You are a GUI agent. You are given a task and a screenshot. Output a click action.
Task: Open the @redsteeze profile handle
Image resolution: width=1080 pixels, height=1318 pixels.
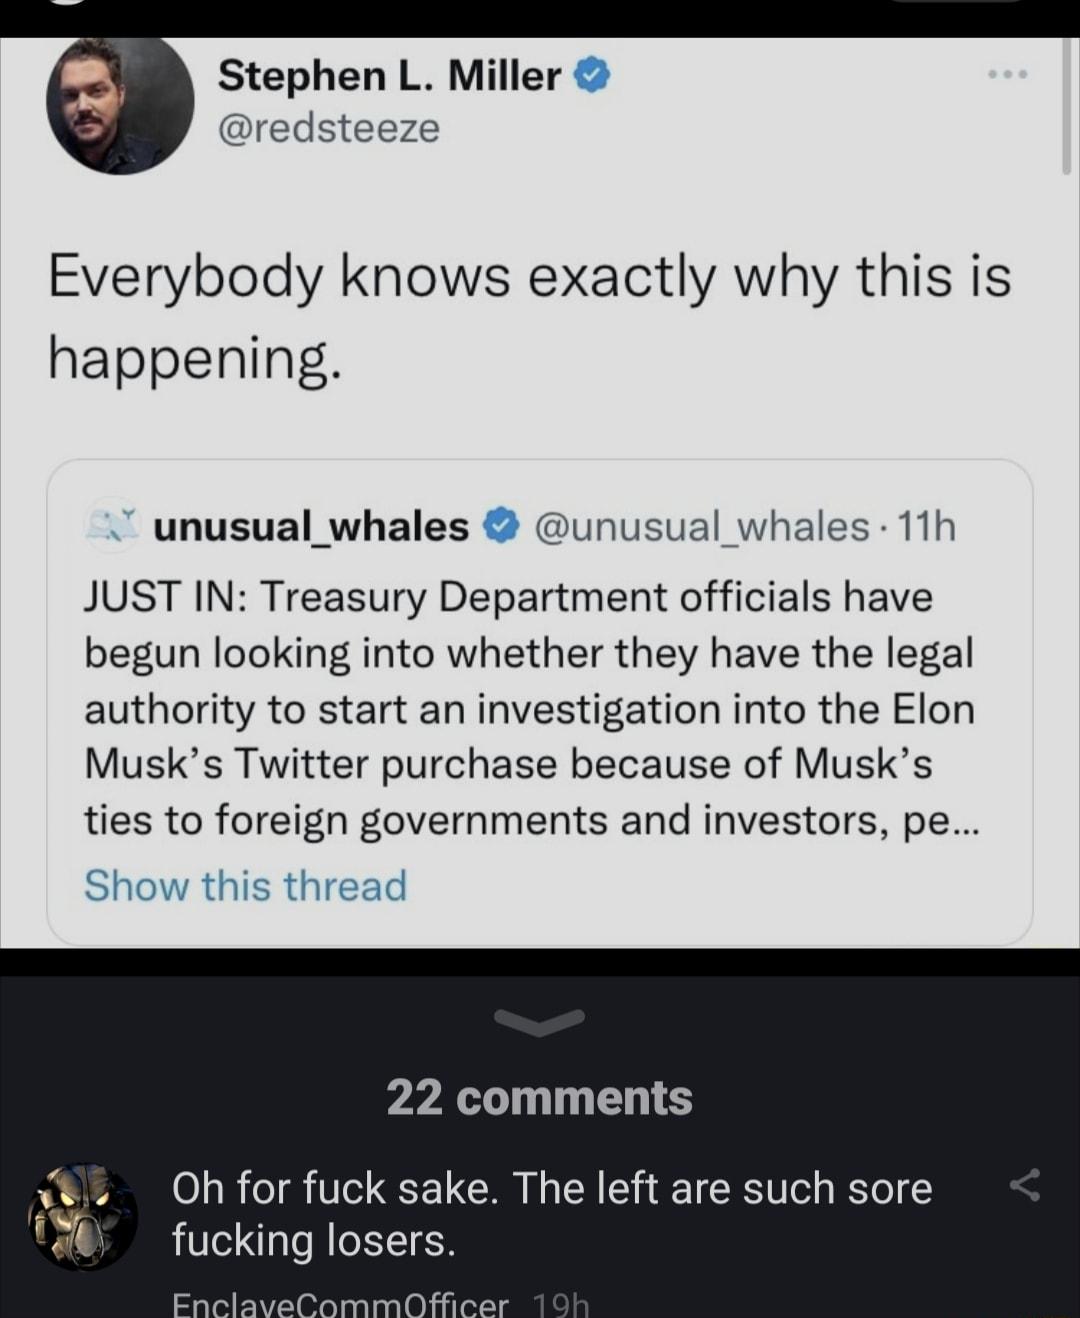(330, 129)
